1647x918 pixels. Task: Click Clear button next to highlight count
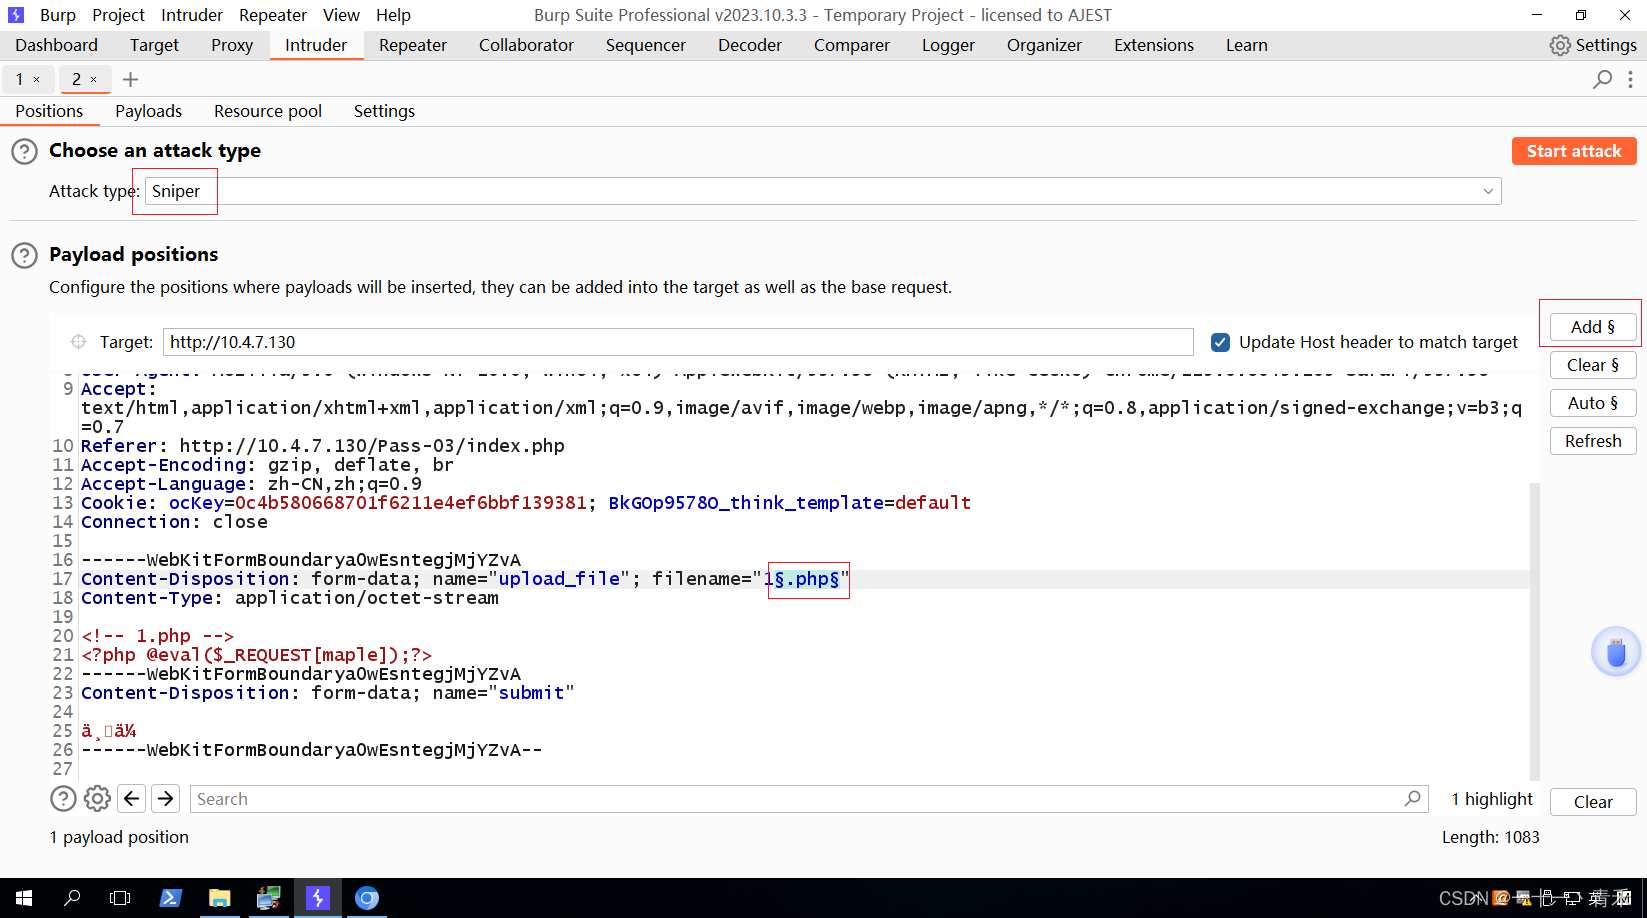1593,802
